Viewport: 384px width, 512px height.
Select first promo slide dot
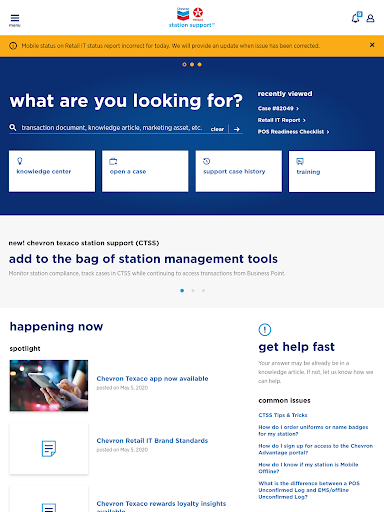pyautogui.click(x=182, y=291)
